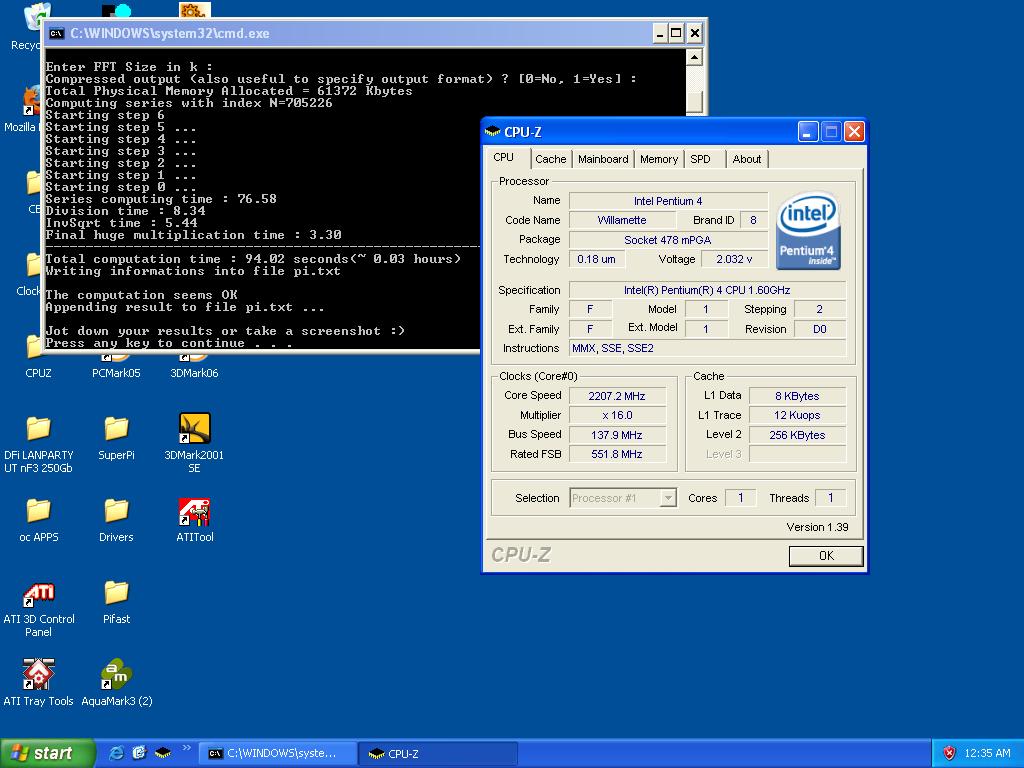Maximize the cmd.exe window

(677, 33)
